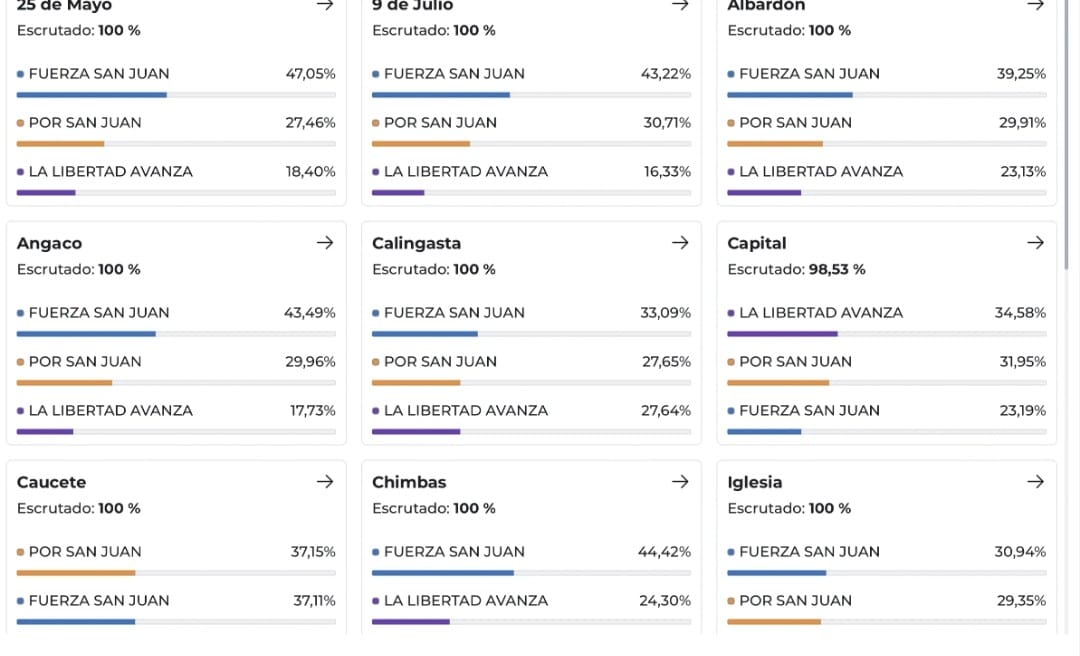Click the 23,13% value in Albardón

click(x=1024, y=172)
